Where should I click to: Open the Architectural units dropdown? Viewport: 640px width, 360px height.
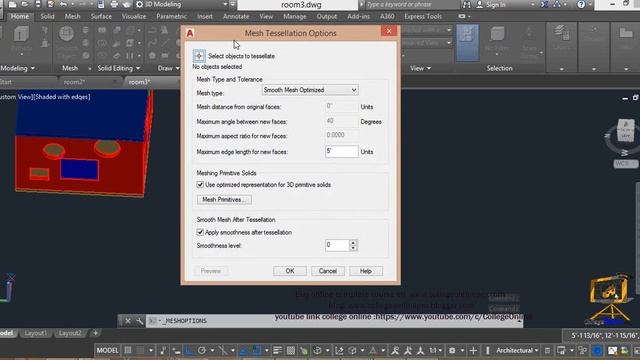pyautogui.click(x=517, y=350)
